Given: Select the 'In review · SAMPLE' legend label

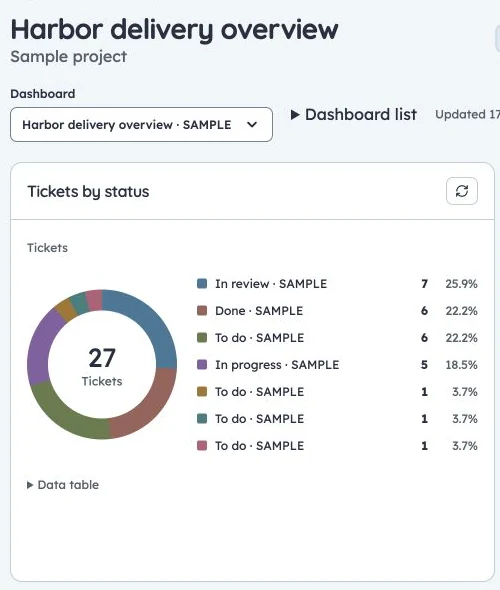Looking at the screenshot, I should pos(271,284).
